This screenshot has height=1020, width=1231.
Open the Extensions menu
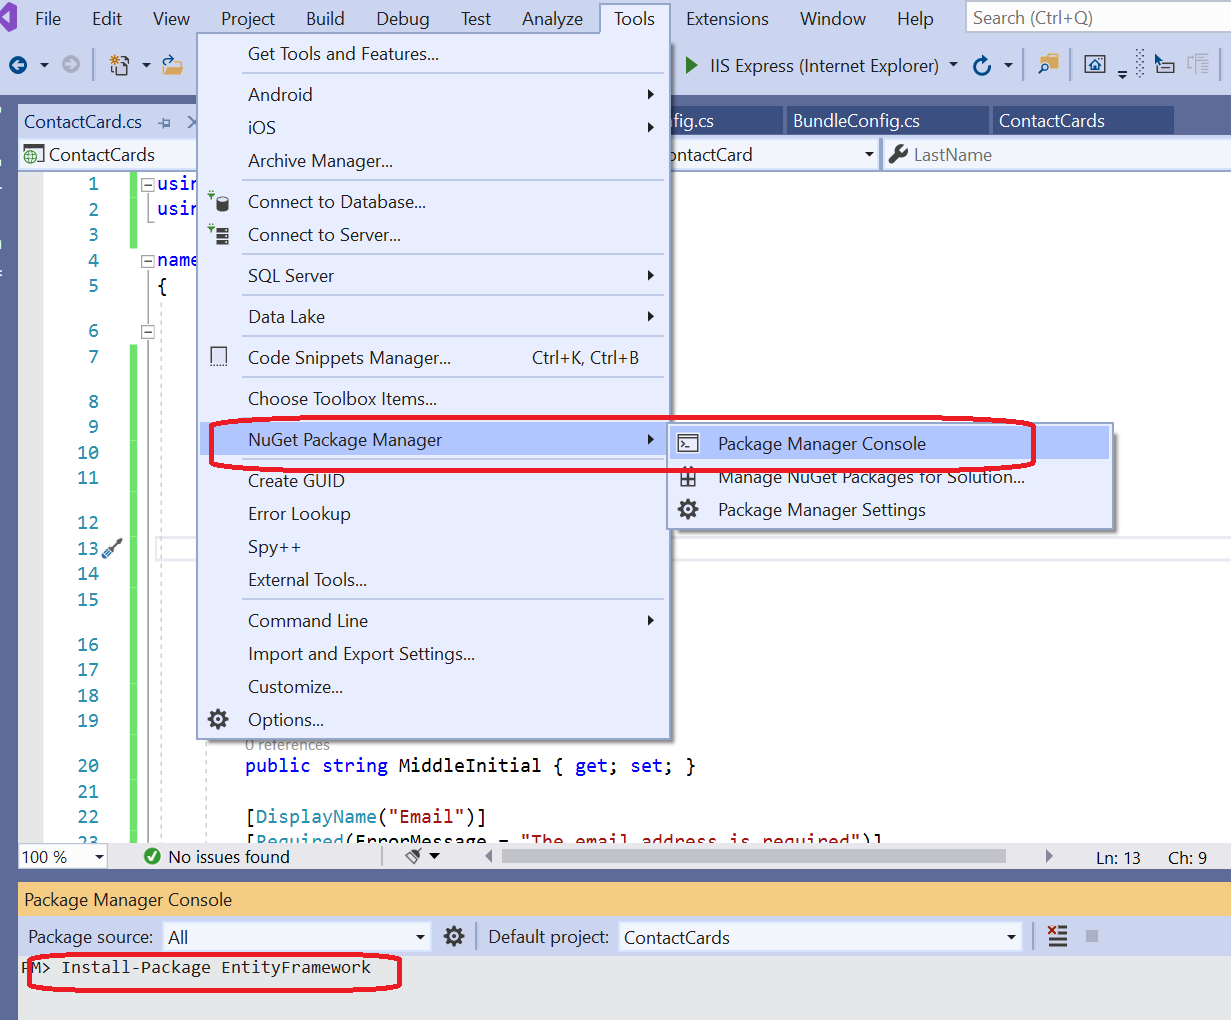(x=727, y=18)
